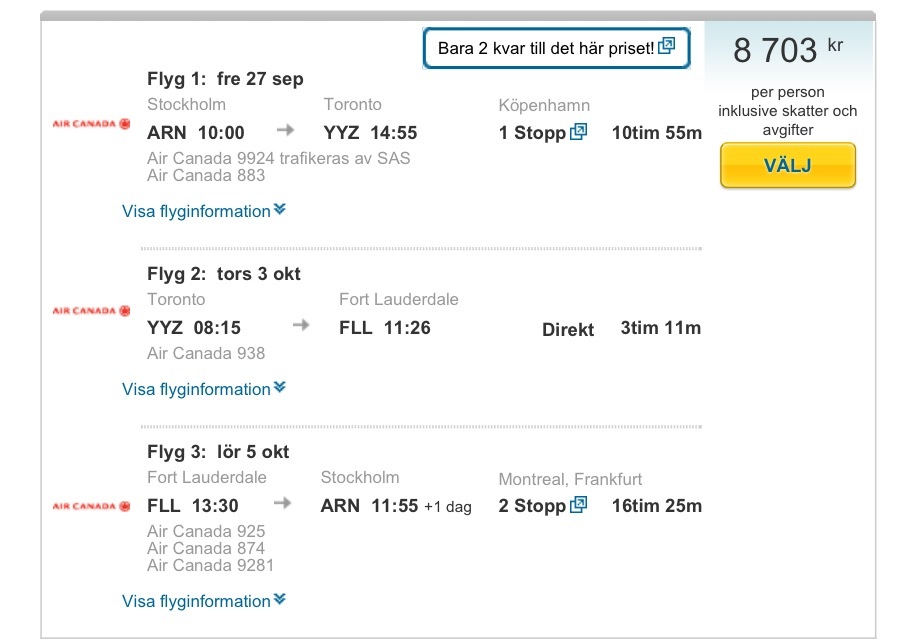923x641 pixels.
Task: Click the arrow between YYZ and FLL
Action: pyautogui.click(x=301, y=326)
